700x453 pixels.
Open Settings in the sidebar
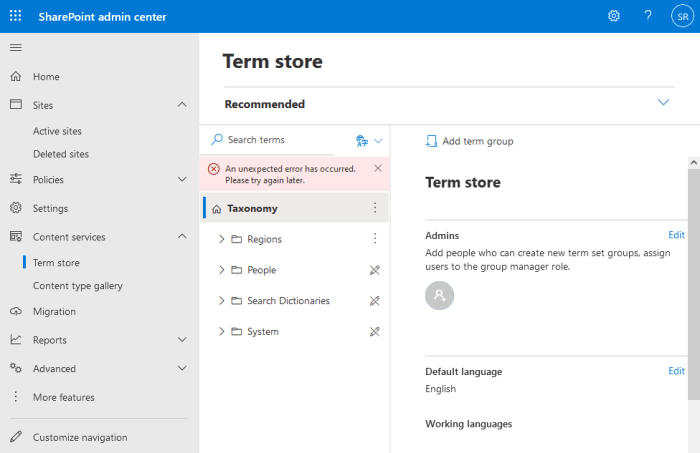(x=50, y=208)
